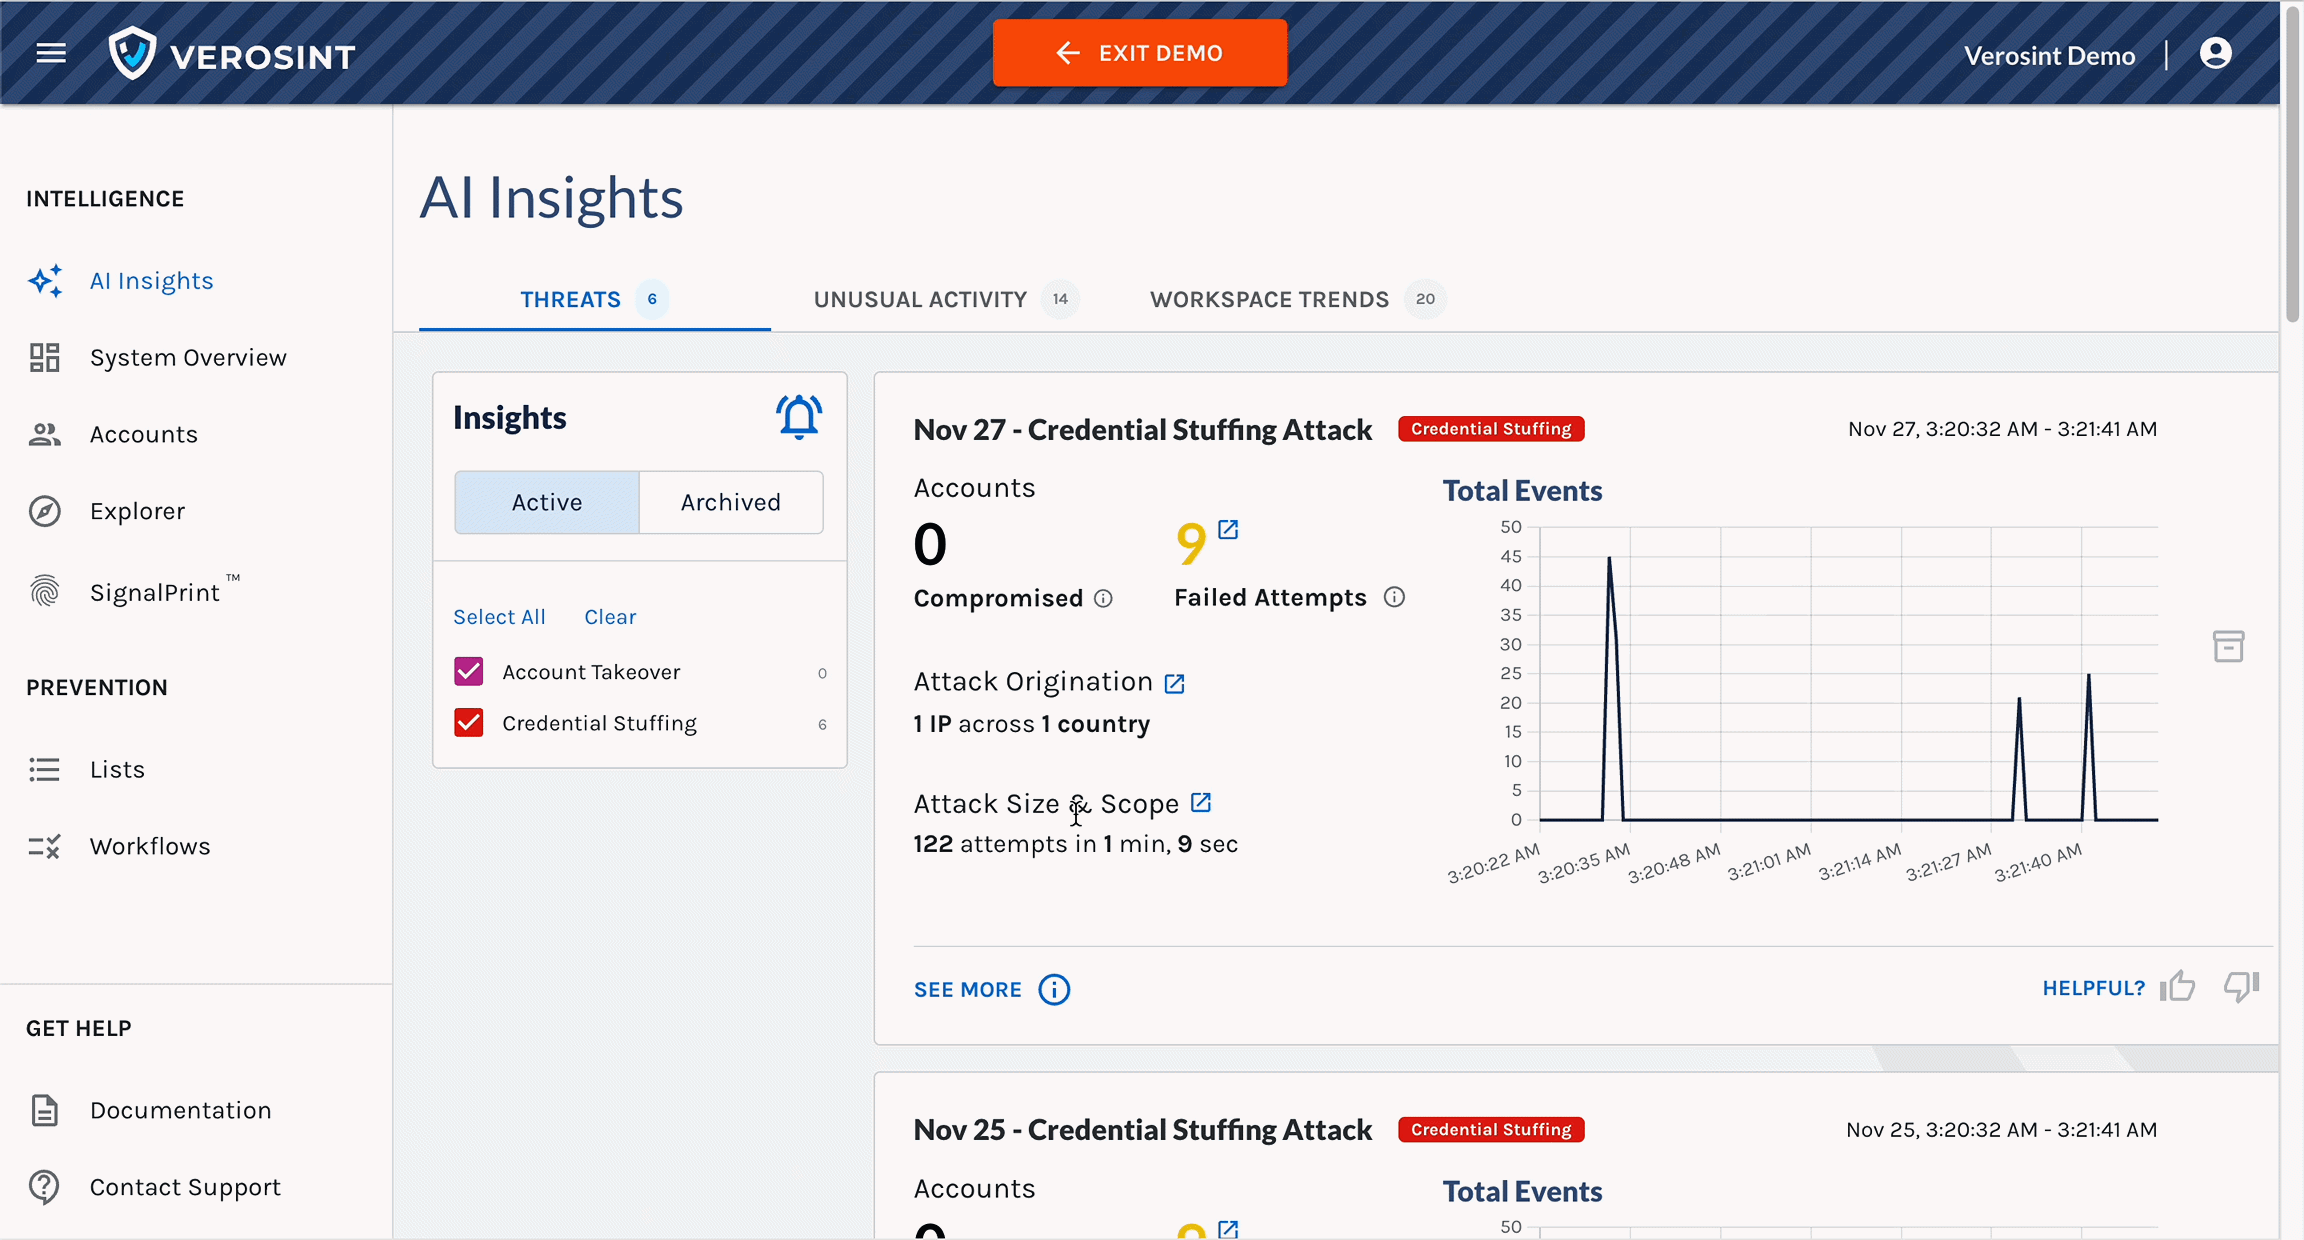
Task: Click the Accounts navigation icon
Action: pyautogui.click(x=44, y=432)
